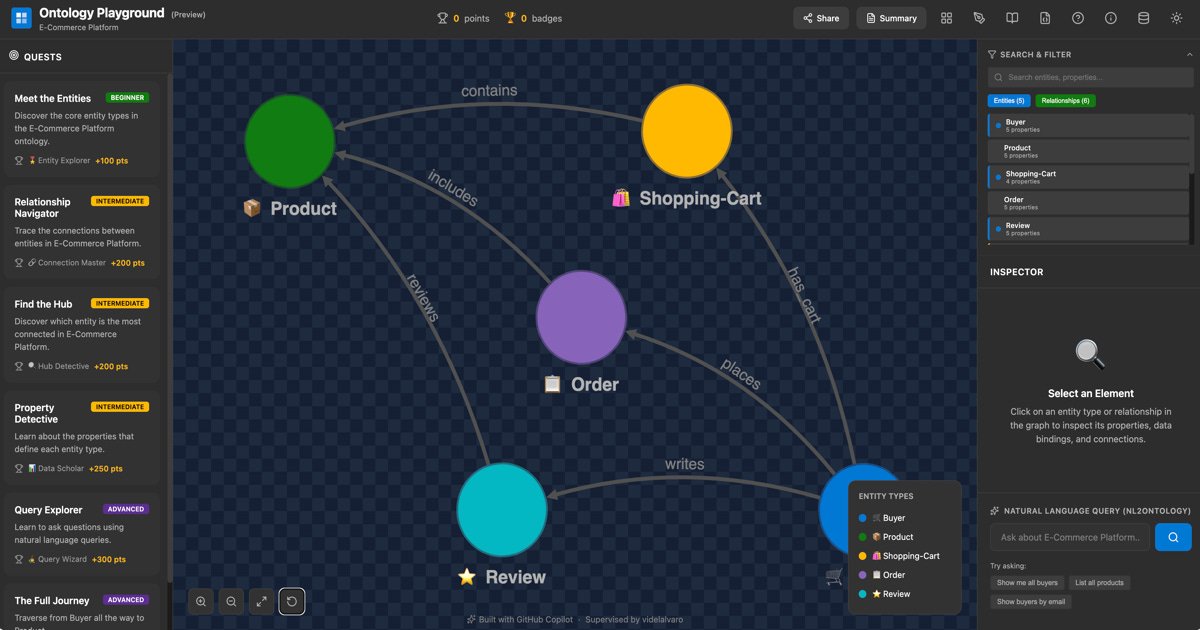Run the natural language query search button
This screenshot has width=1200, height=630.
click(1173, 537)
